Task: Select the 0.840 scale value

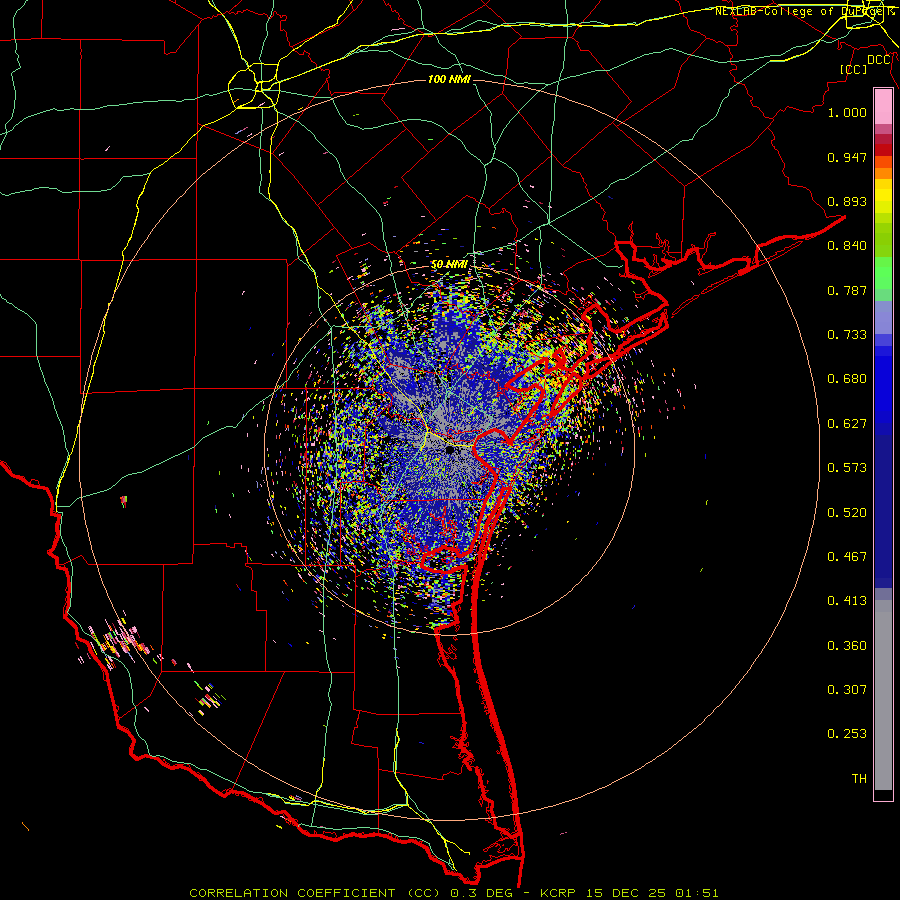Action: coord(847,246)
